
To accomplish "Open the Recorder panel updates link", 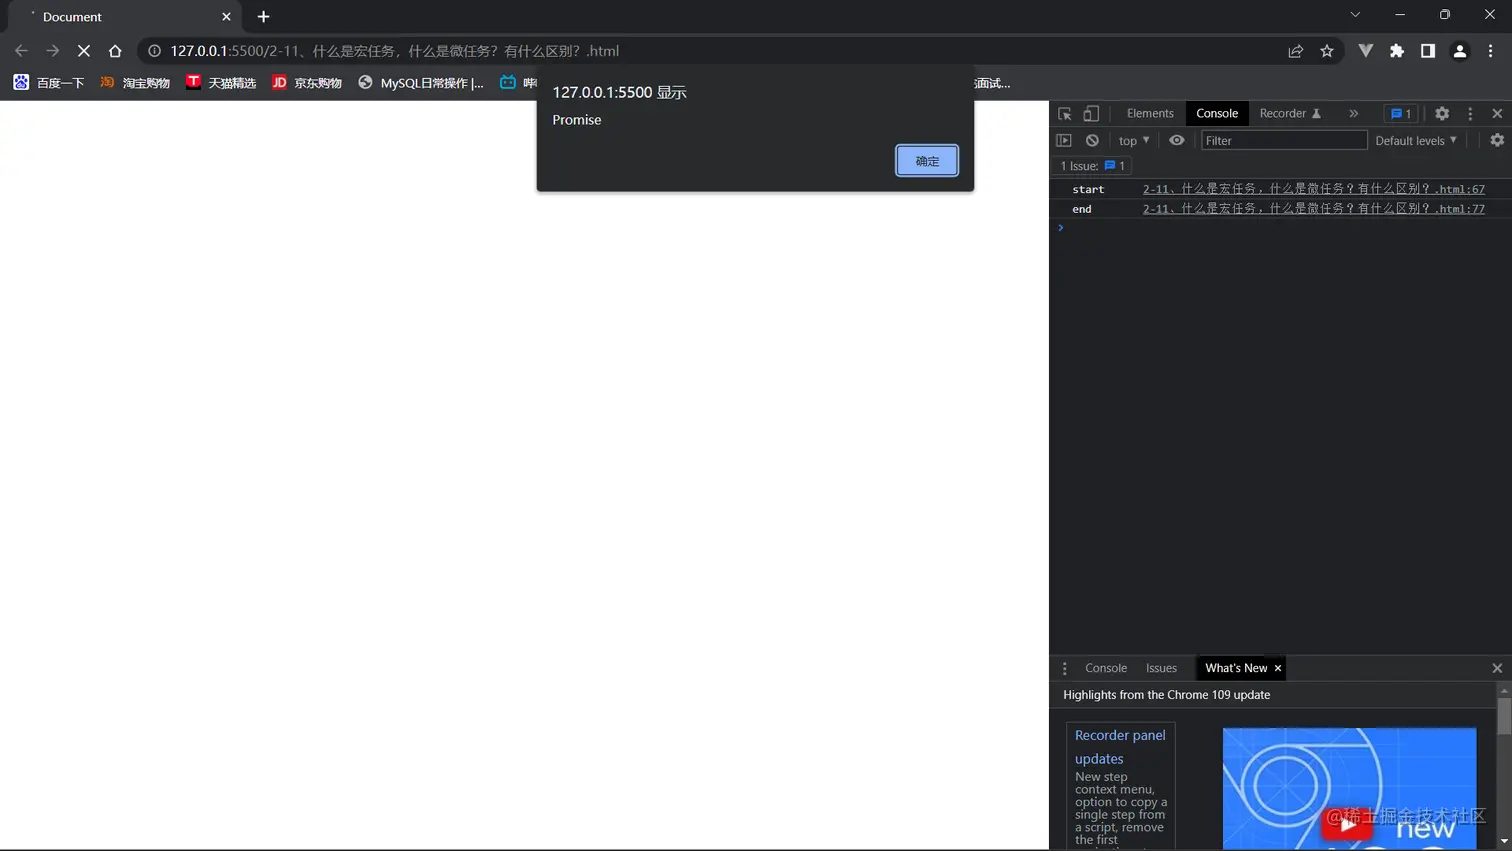I will [x=1120, y=747].
